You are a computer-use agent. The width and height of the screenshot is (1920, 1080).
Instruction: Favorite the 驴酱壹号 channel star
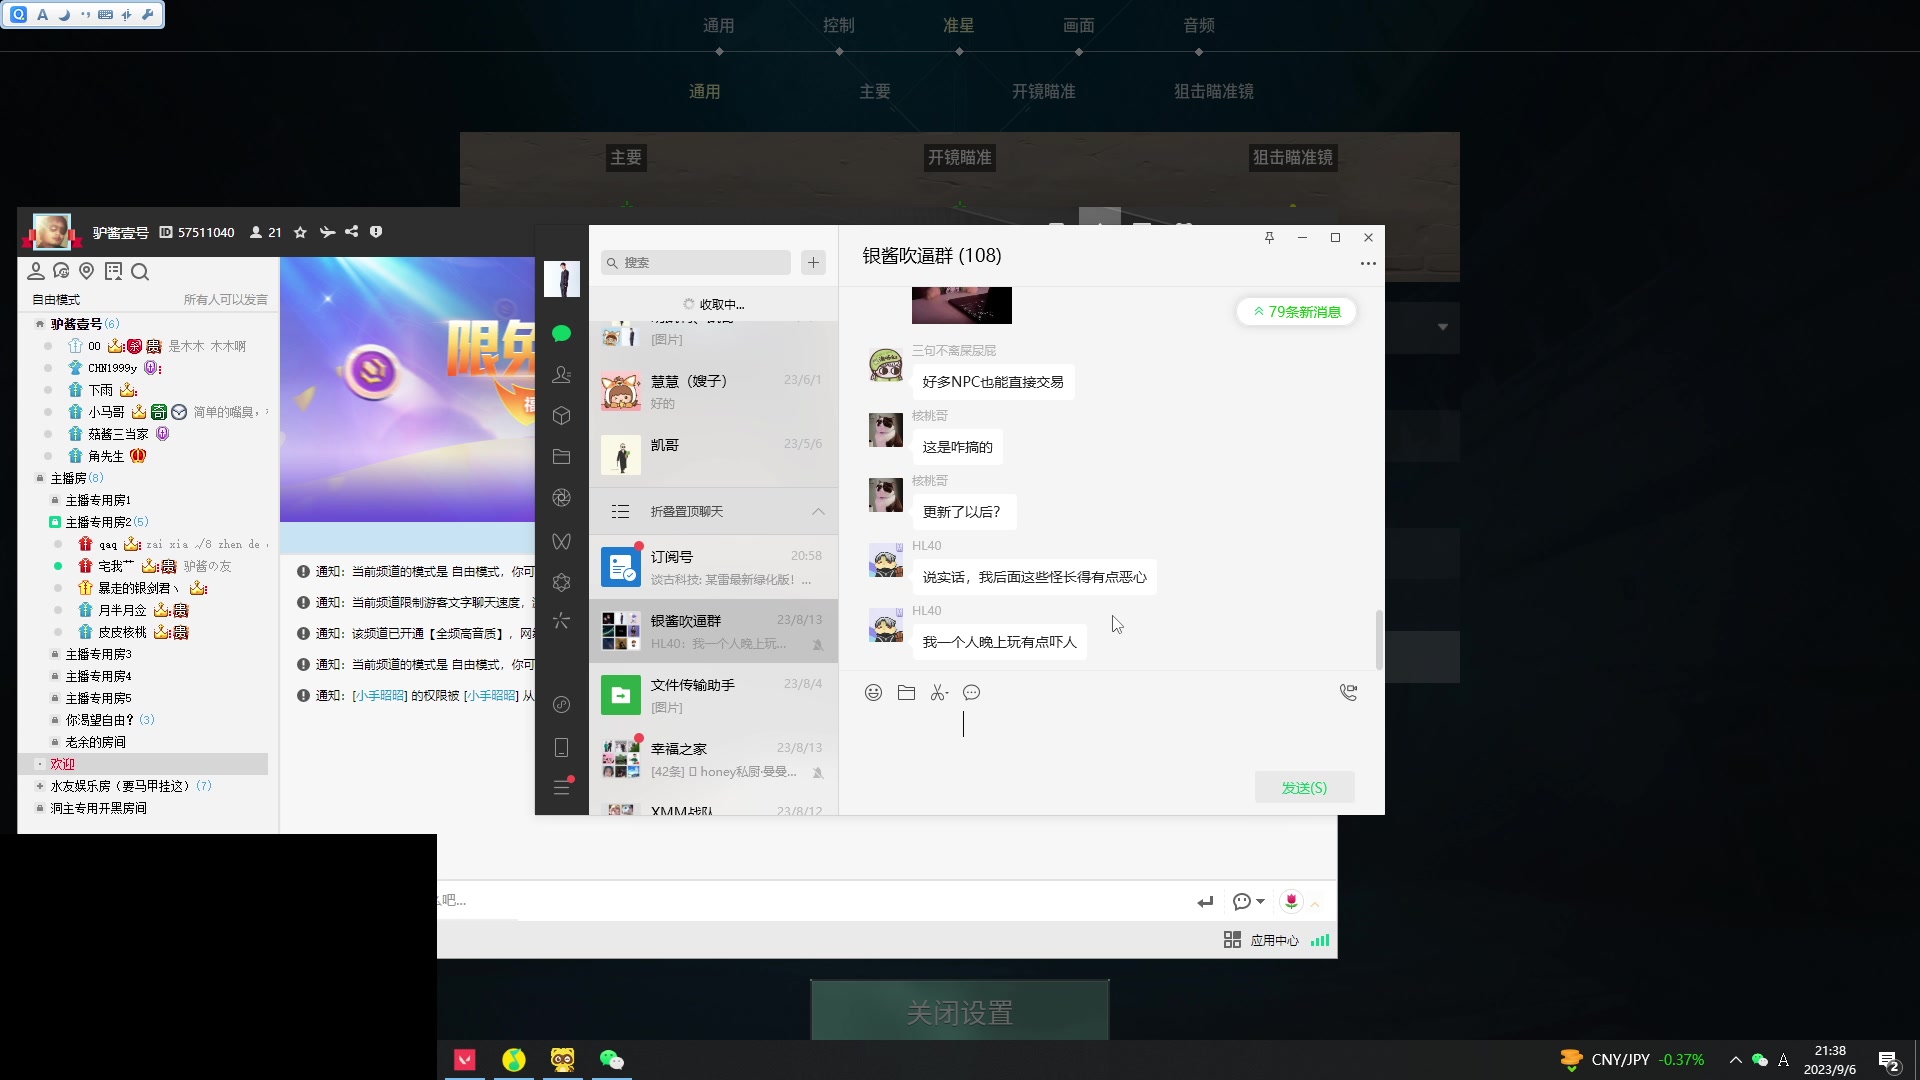[x=300, y=232]
